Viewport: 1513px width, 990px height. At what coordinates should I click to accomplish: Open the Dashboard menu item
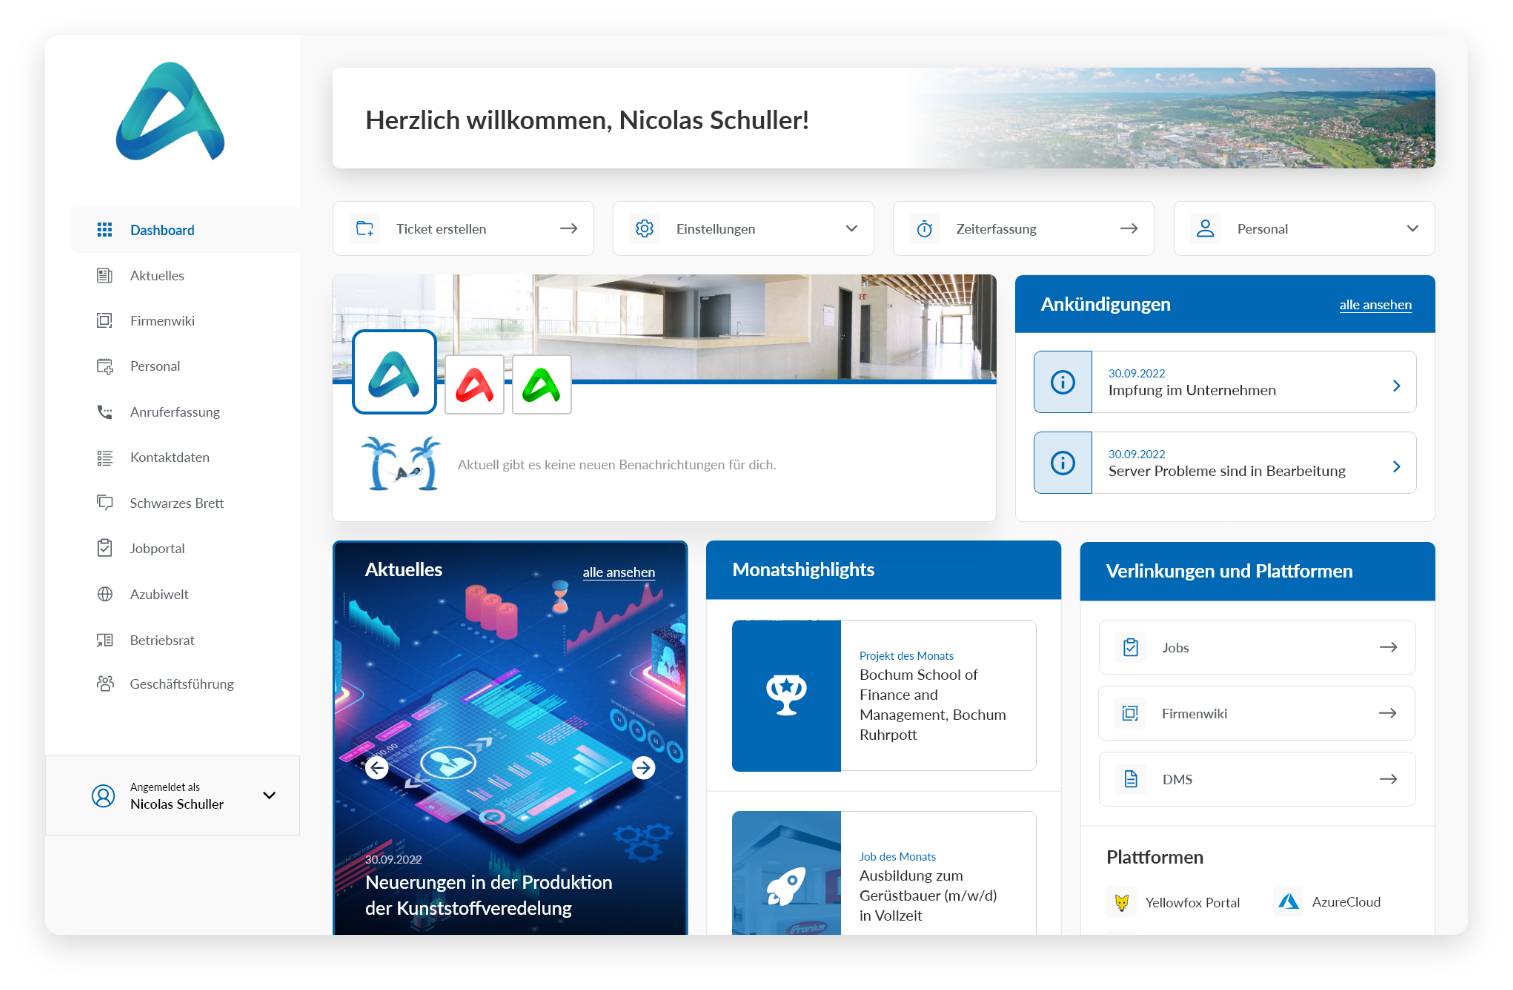[x=185, y=230]
